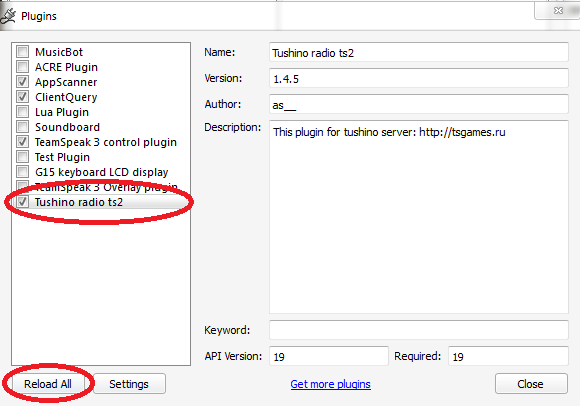Screen dimensions: 580x406
Task: Open plugin Settings button
Action: (x=129, y=384)
